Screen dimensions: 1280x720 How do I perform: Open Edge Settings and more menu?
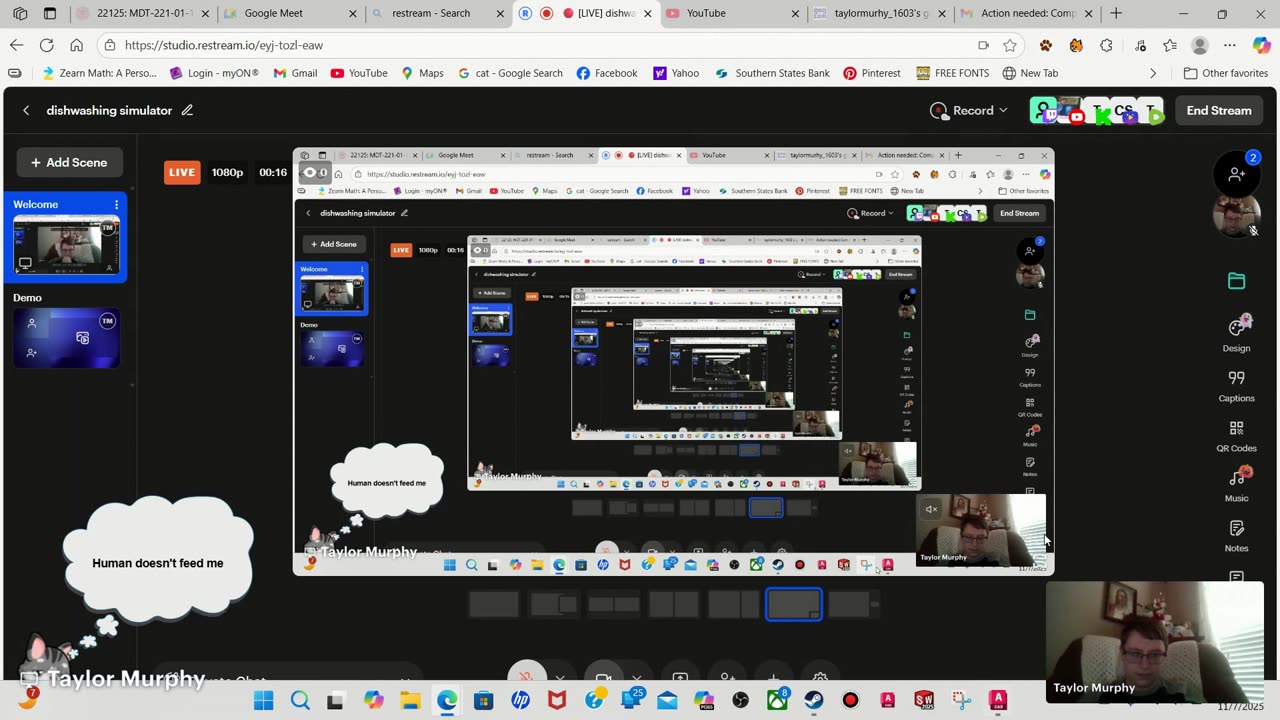coord(1230,45)
